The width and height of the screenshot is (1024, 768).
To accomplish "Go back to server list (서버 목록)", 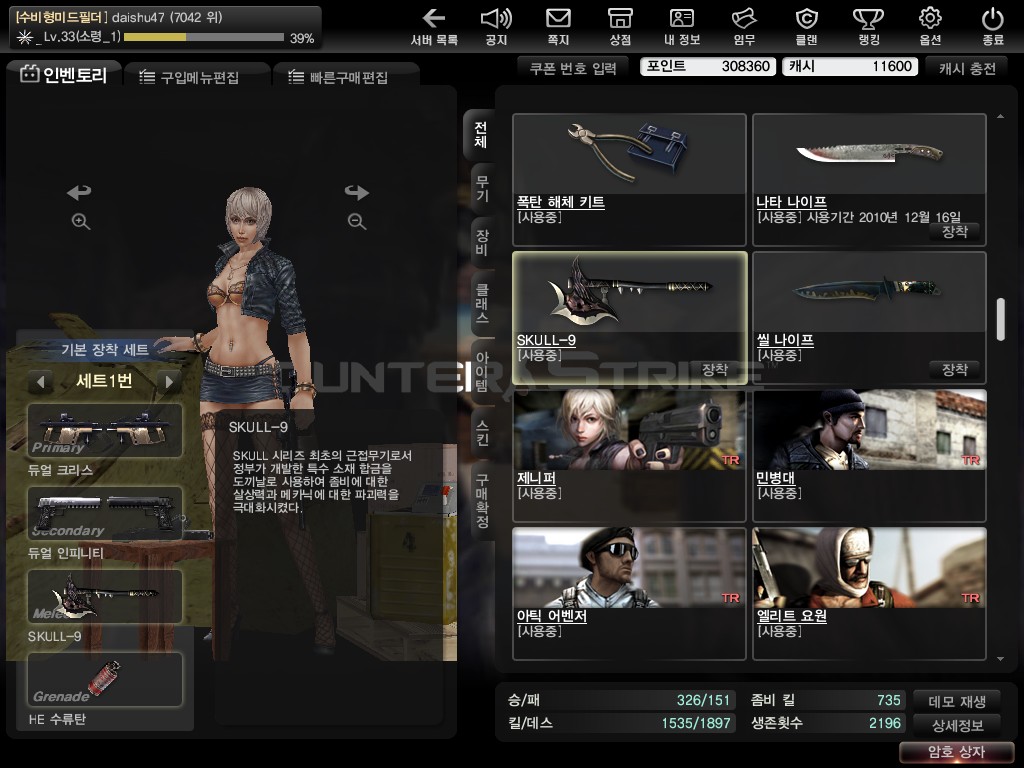I will click(434, 26).
